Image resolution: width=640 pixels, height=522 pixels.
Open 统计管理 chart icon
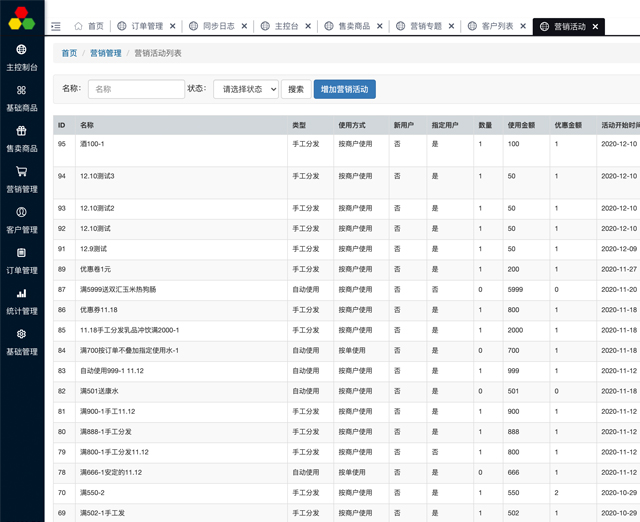(22, 302)
